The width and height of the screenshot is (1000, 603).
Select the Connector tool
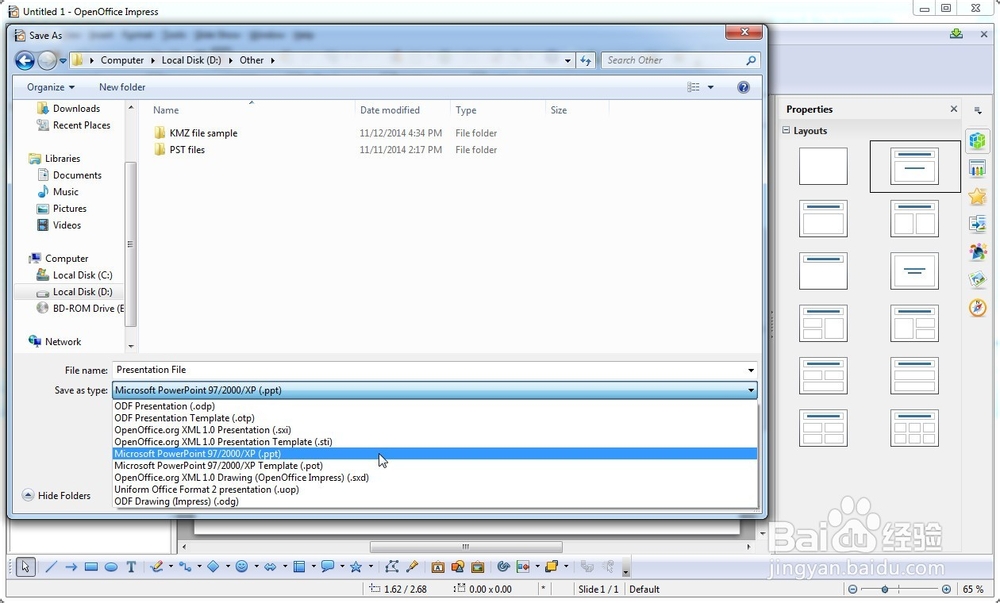click(x=185, y=567)
